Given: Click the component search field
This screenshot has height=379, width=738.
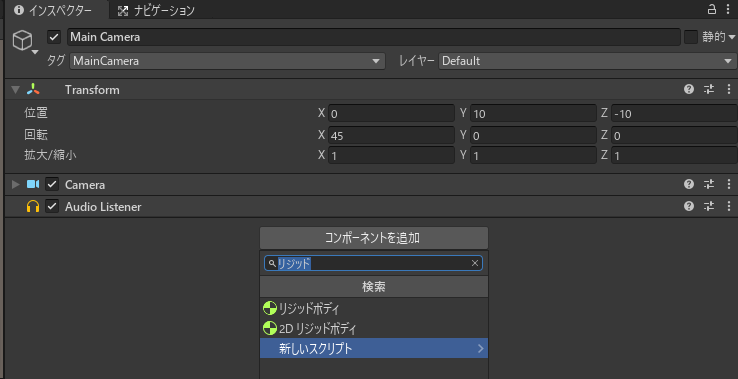Looking at the screenshot, I should tap(373, 263).
